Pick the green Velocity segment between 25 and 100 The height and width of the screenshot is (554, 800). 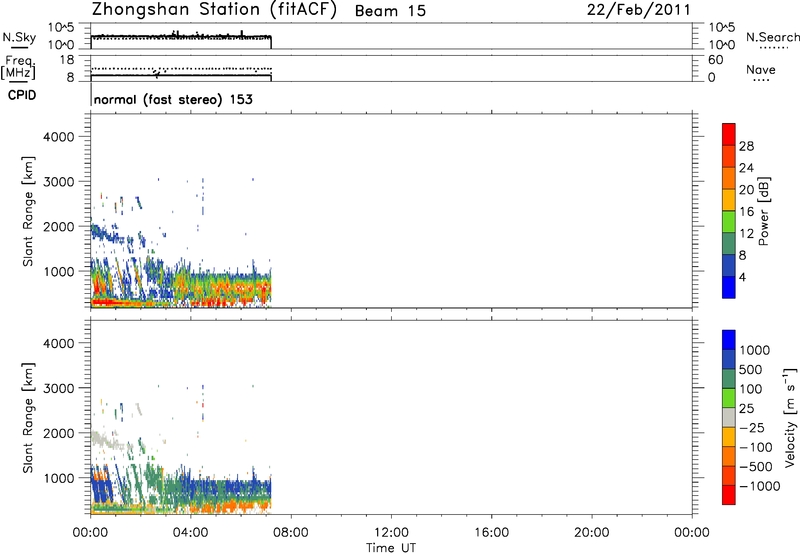[x=729, y=398]
